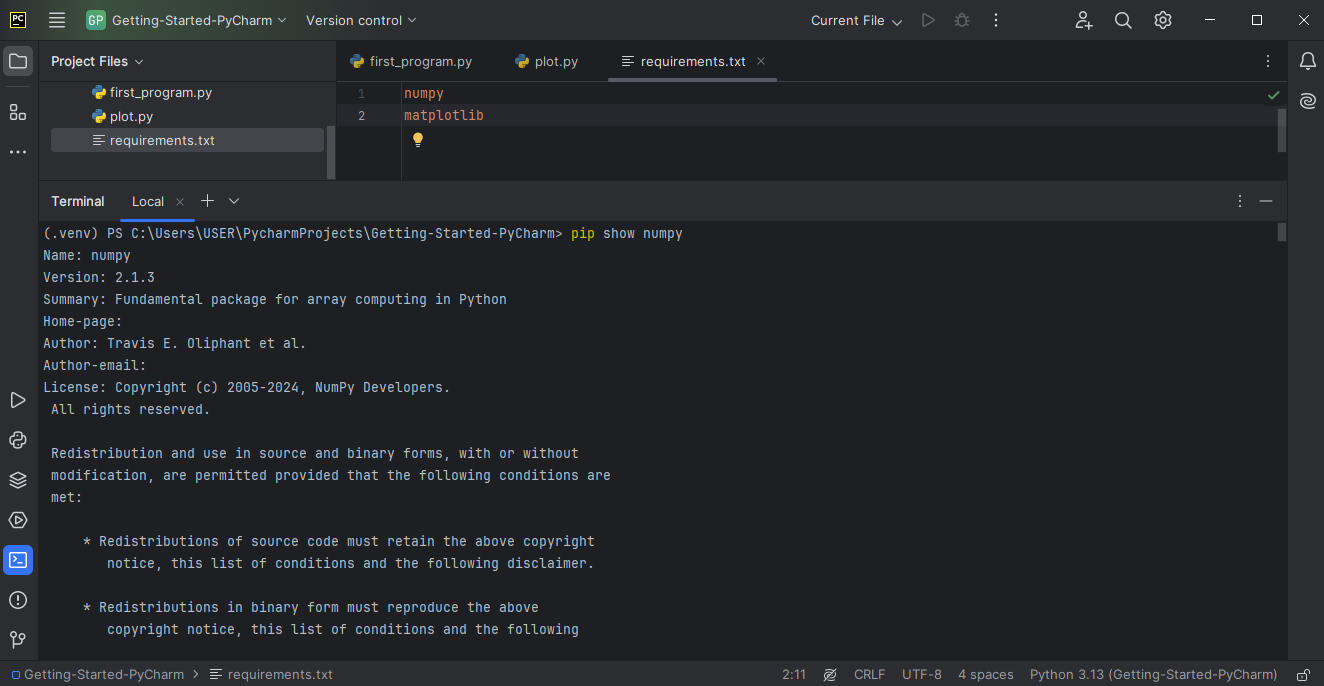Click the editor vertical scrollbar

[1282, 130]
